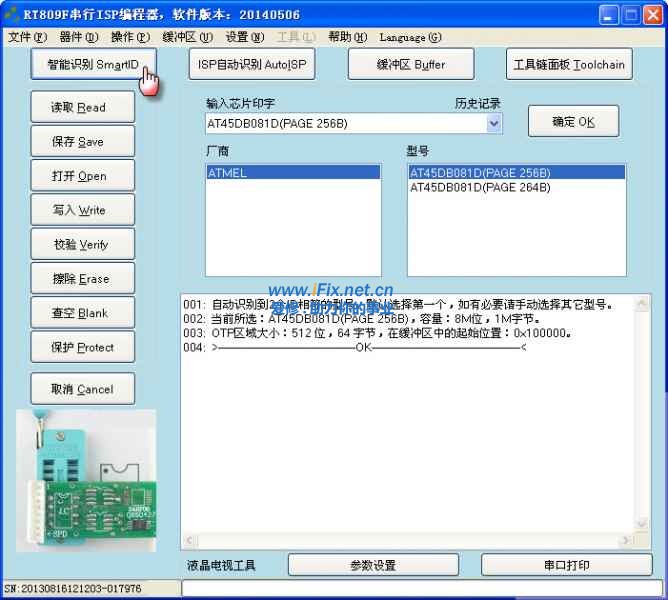Click the 确定 OK button
Image resolution: width=668 pixels, height=600 pixels.
[x=573, y=122]
